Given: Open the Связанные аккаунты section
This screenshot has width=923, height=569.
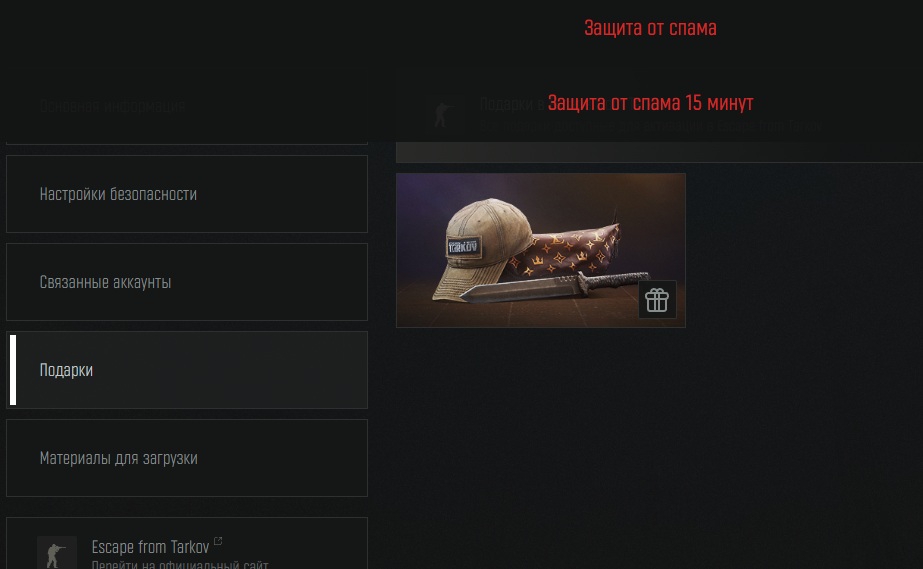Looking at the screenshot, I should point(187,282).
